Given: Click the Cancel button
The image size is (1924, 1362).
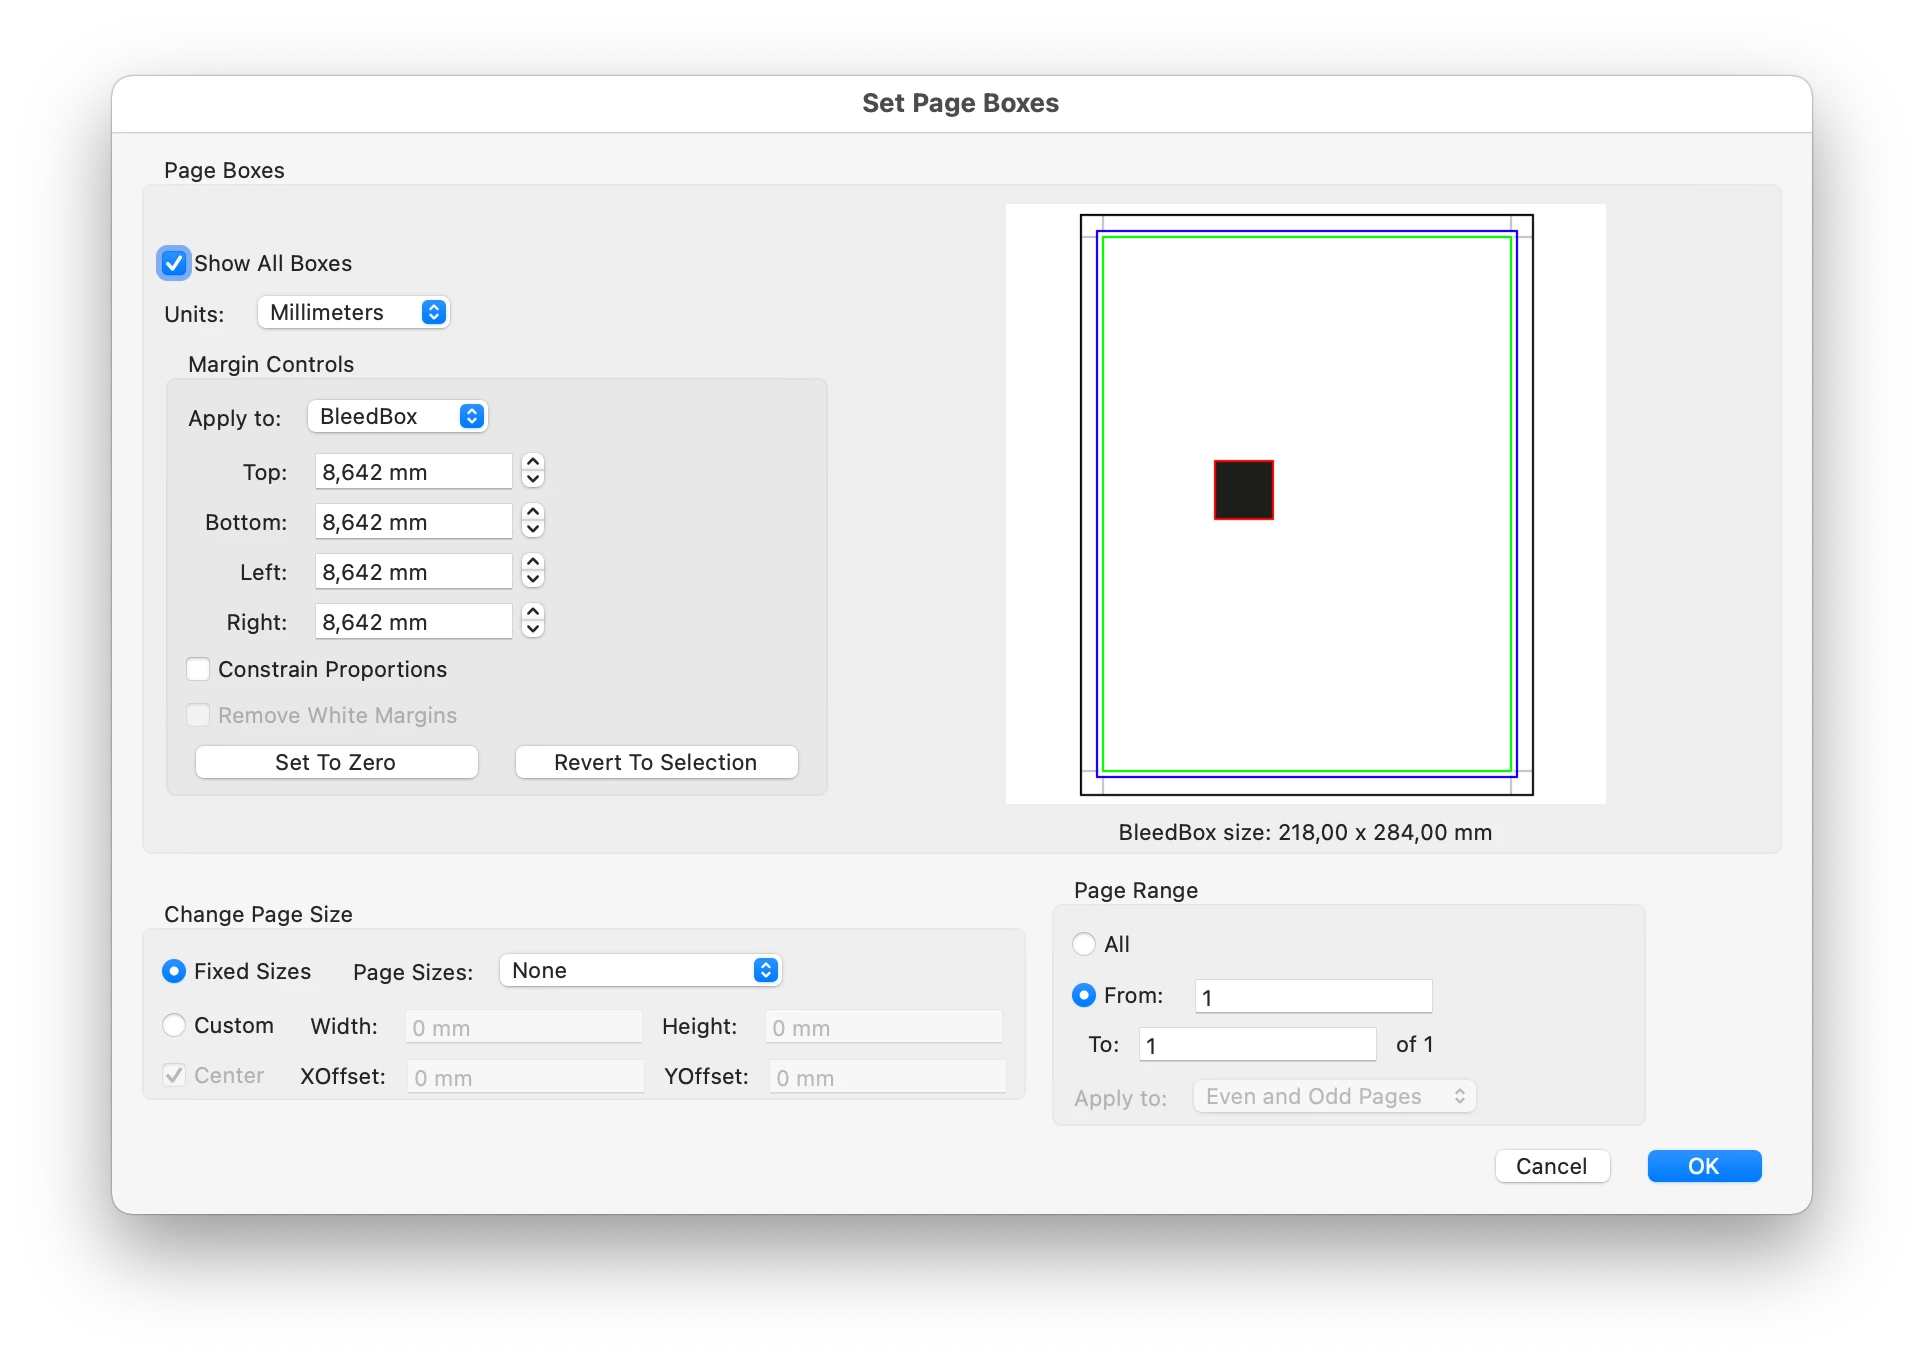Looking at the screenshot, I should click(1551, 1166).
